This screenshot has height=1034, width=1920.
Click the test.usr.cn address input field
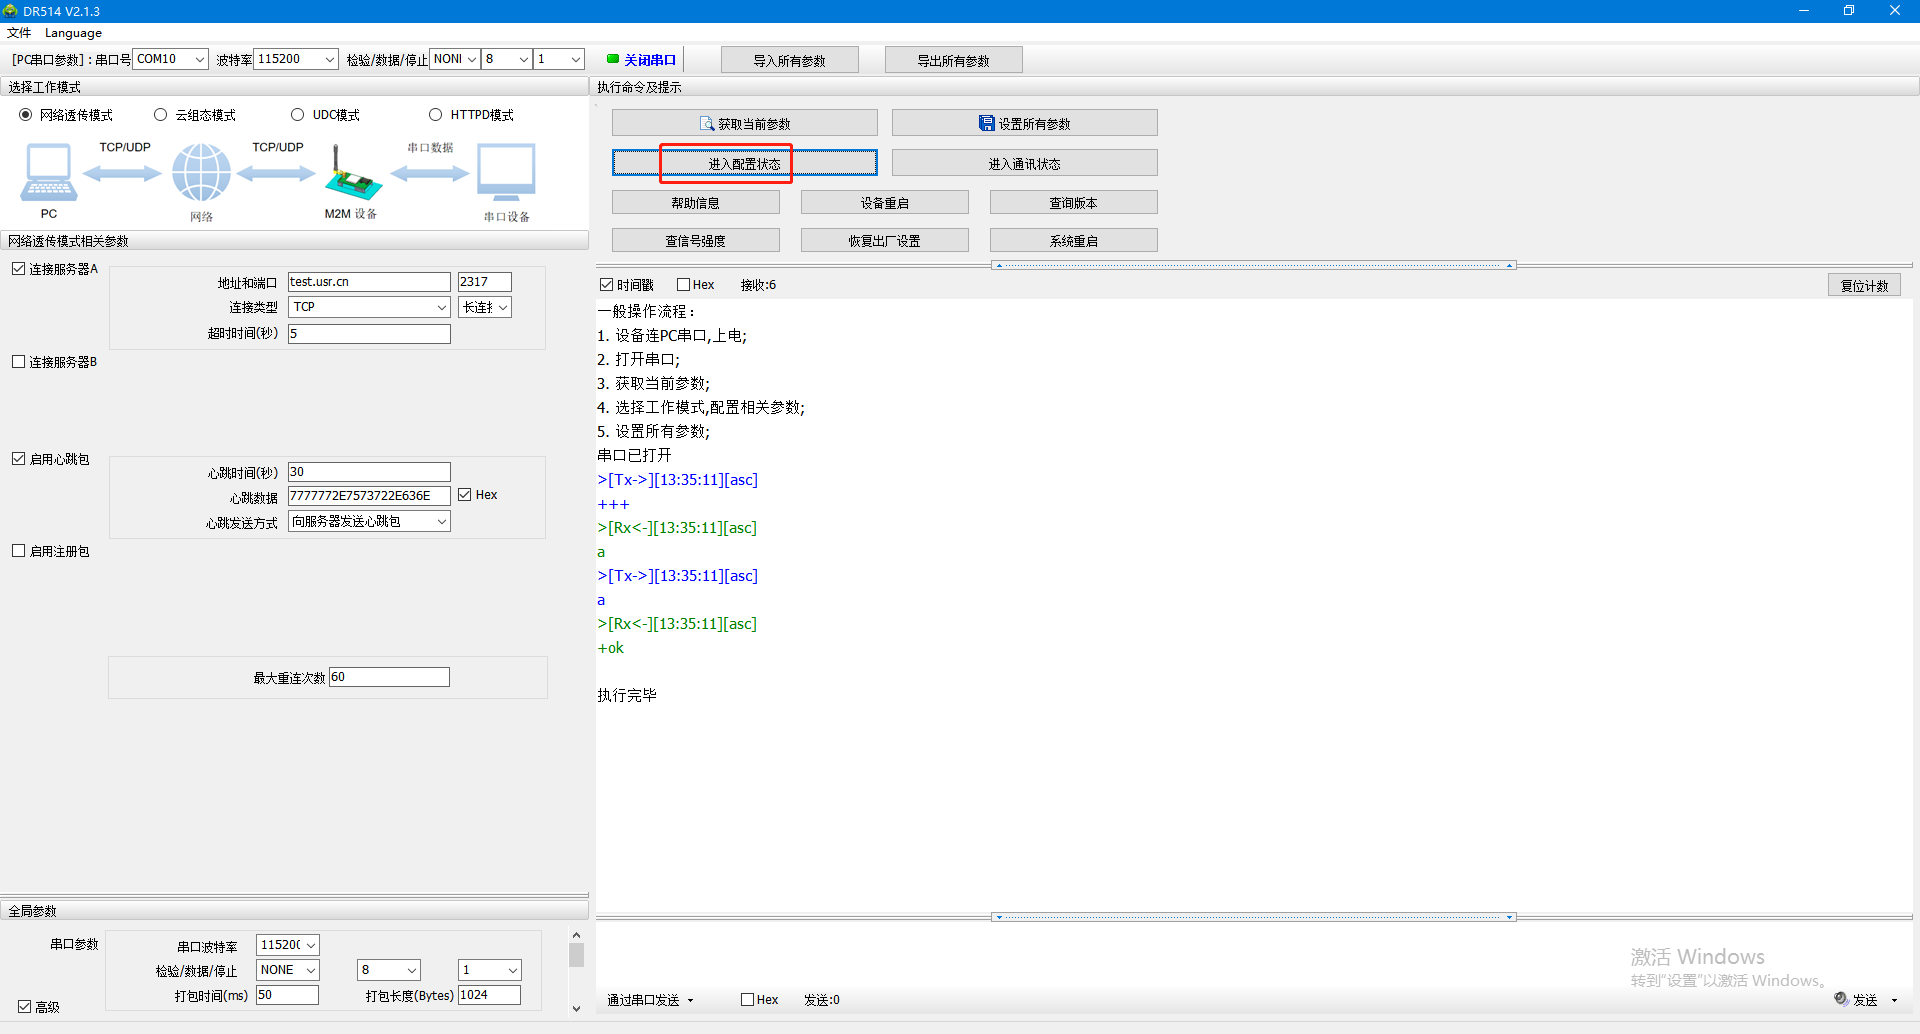click(x=369, y=282)
